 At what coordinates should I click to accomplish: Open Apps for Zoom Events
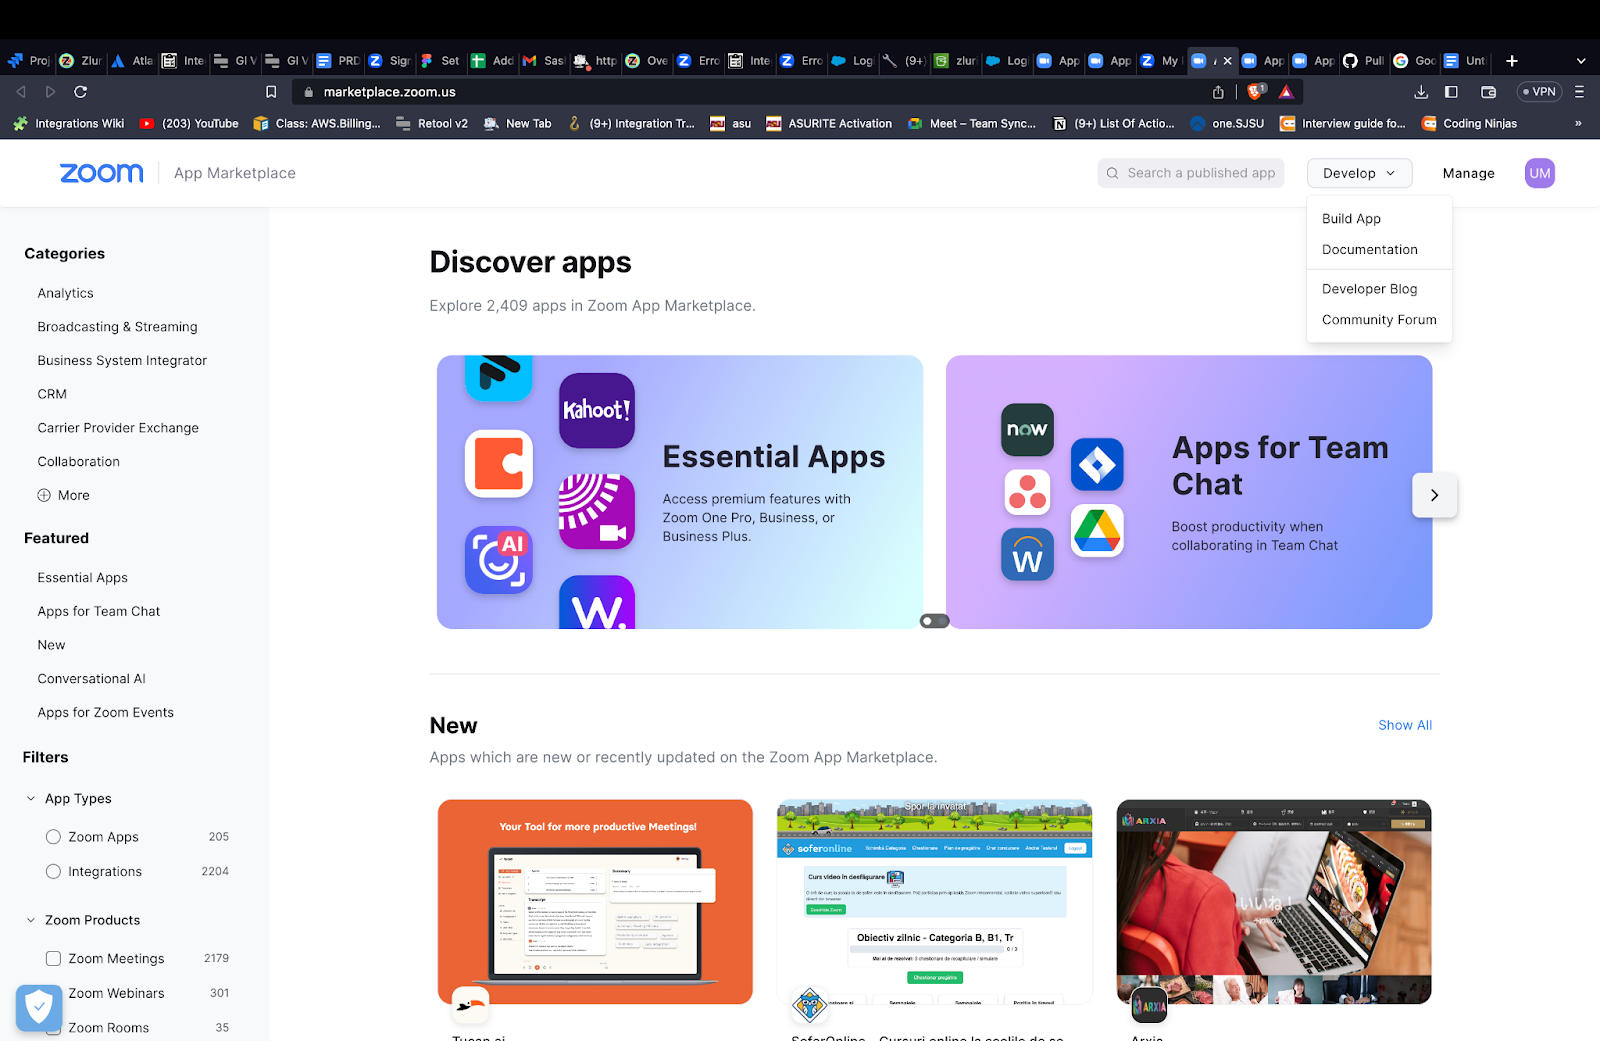(x=106, y=713)
